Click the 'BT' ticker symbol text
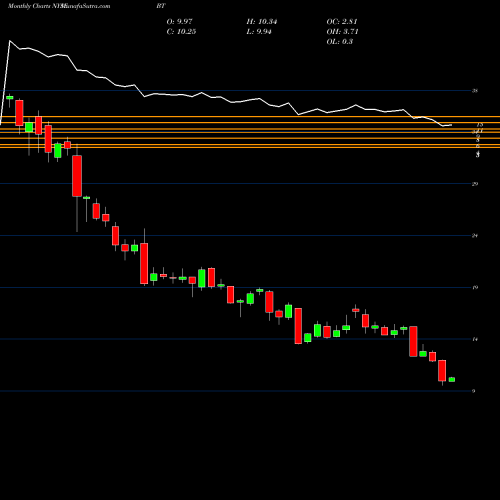The width and height of the screenshot is (500, 500). point(160,6)
